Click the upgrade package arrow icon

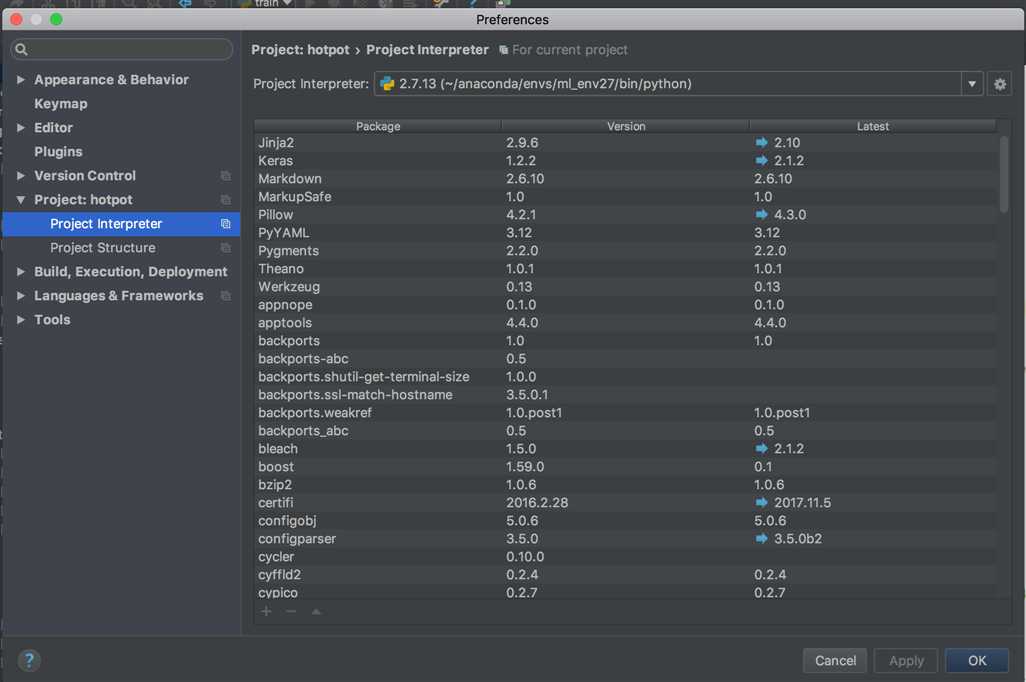point(316,611)
